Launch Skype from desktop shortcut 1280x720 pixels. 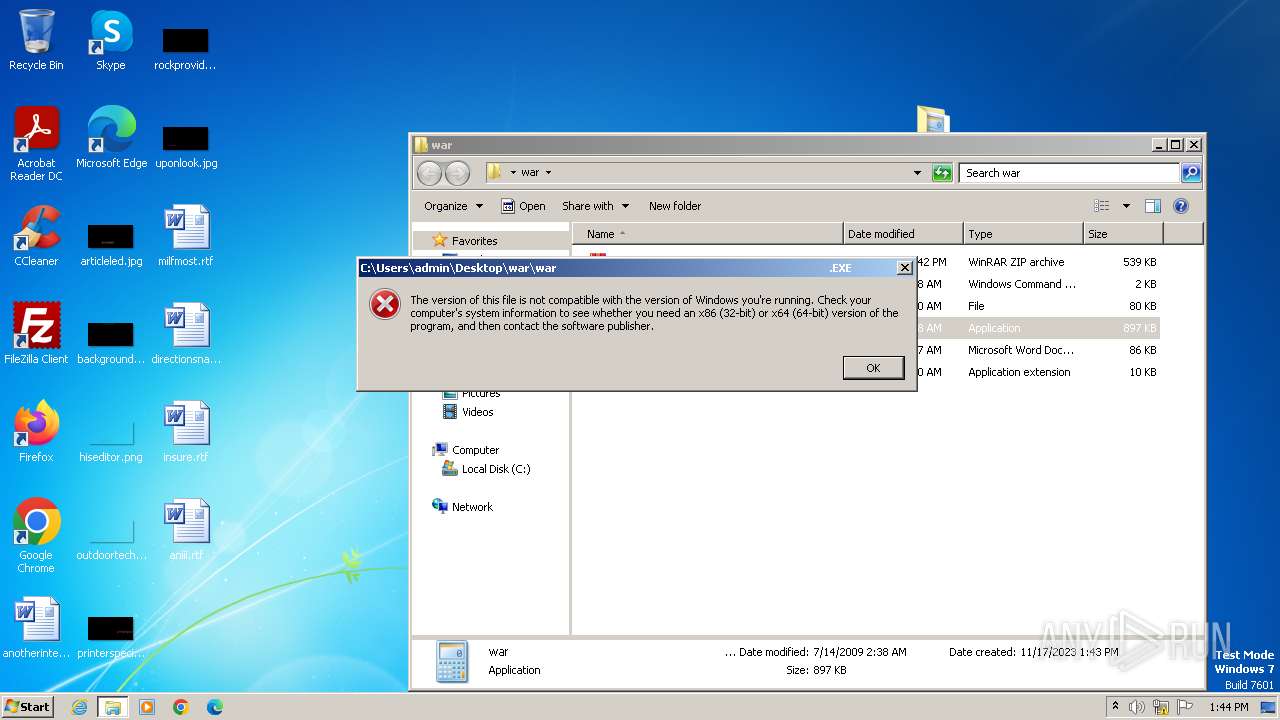[110, 40]
